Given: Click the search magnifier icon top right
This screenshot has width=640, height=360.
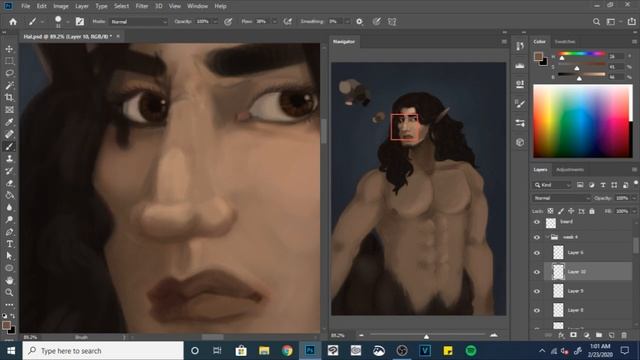Looking at the screenshot, I should click(x=596, y=22).
